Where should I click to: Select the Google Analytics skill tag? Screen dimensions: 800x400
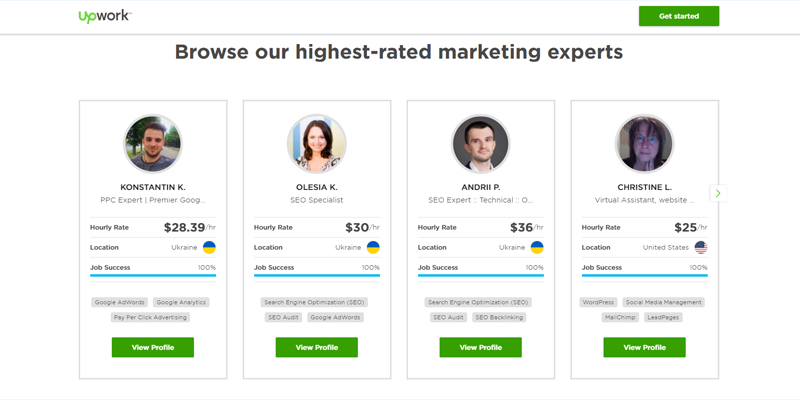point(181,302)
